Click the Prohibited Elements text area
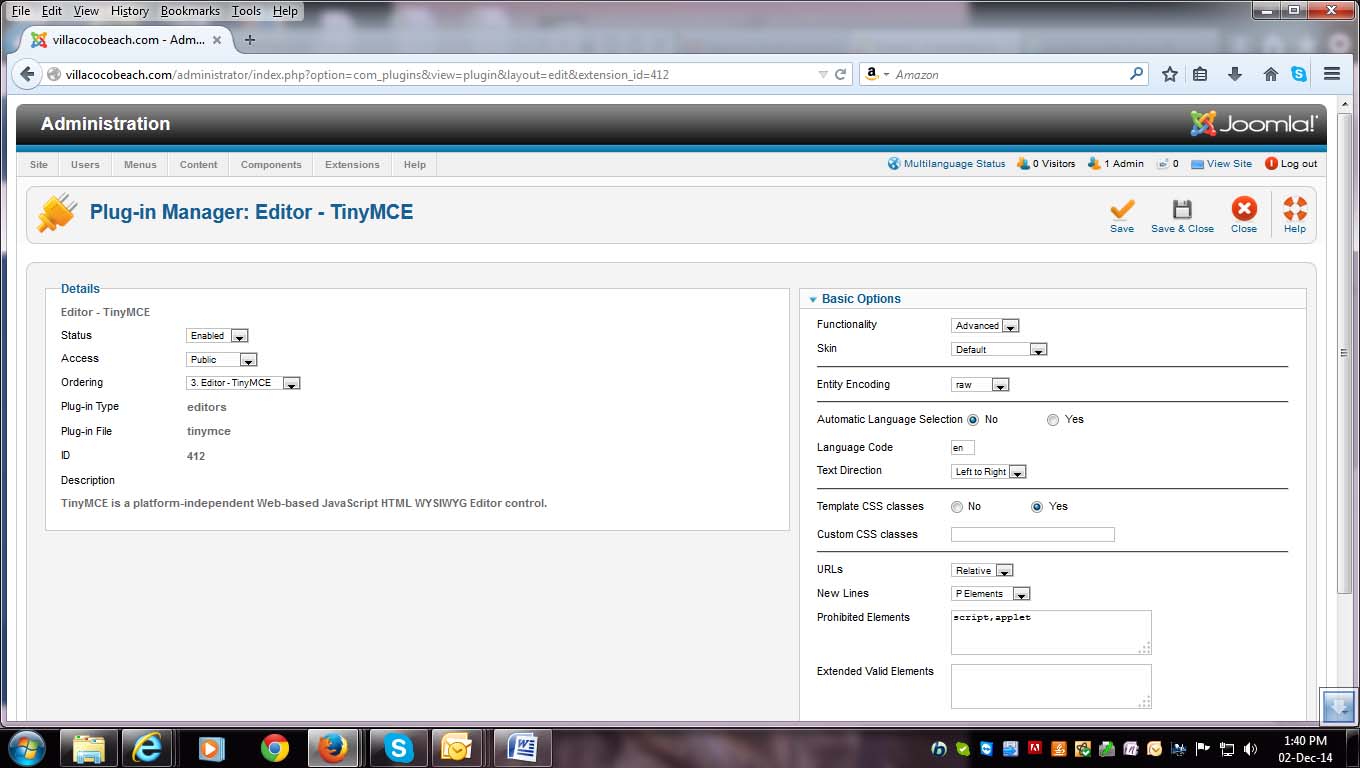Screen dimensions: 1360x768 [x=1051, y=633]
